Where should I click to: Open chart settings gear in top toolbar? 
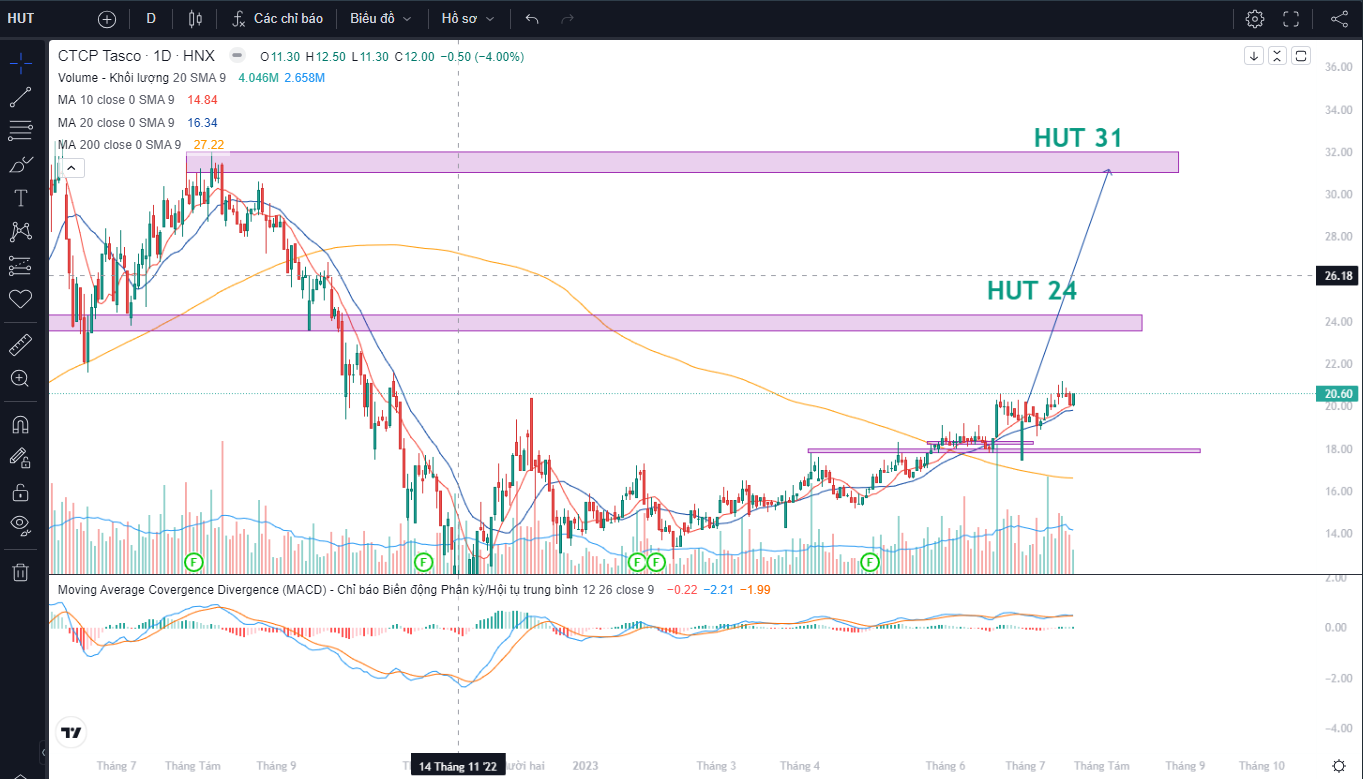coord(1255,18)
